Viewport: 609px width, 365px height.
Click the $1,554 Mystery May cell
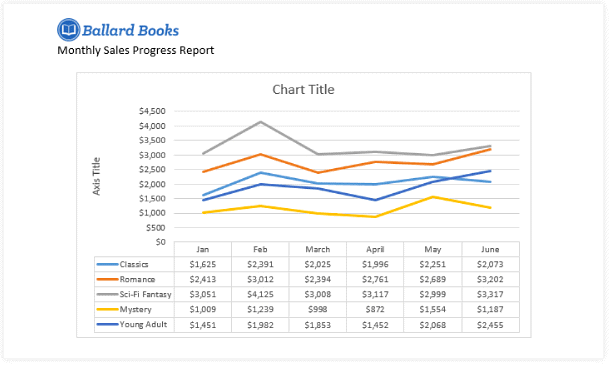(433, 309)
